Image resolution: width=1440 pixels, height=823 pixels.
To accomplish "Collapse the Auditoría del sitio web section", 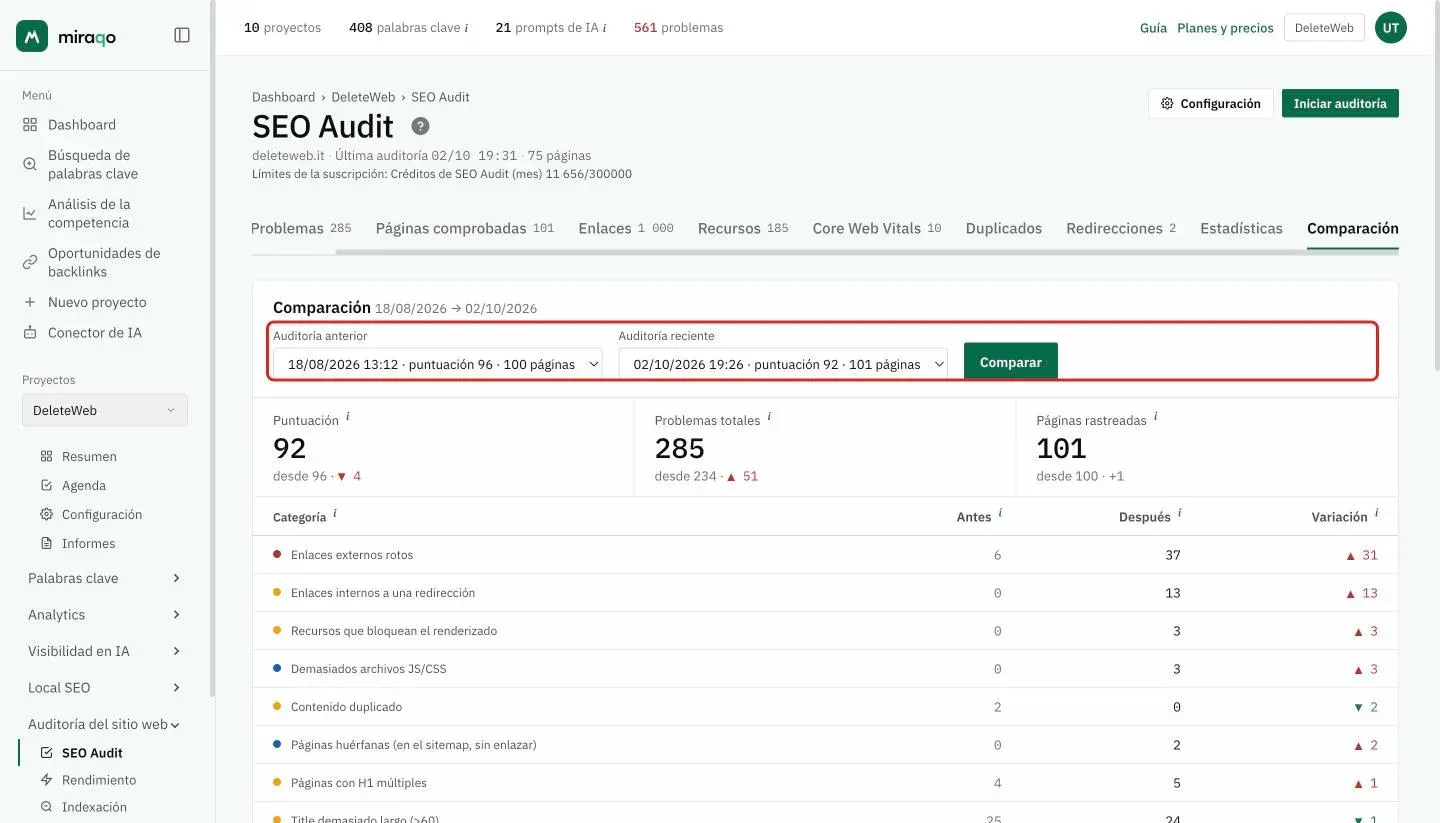I will [105, 724].
